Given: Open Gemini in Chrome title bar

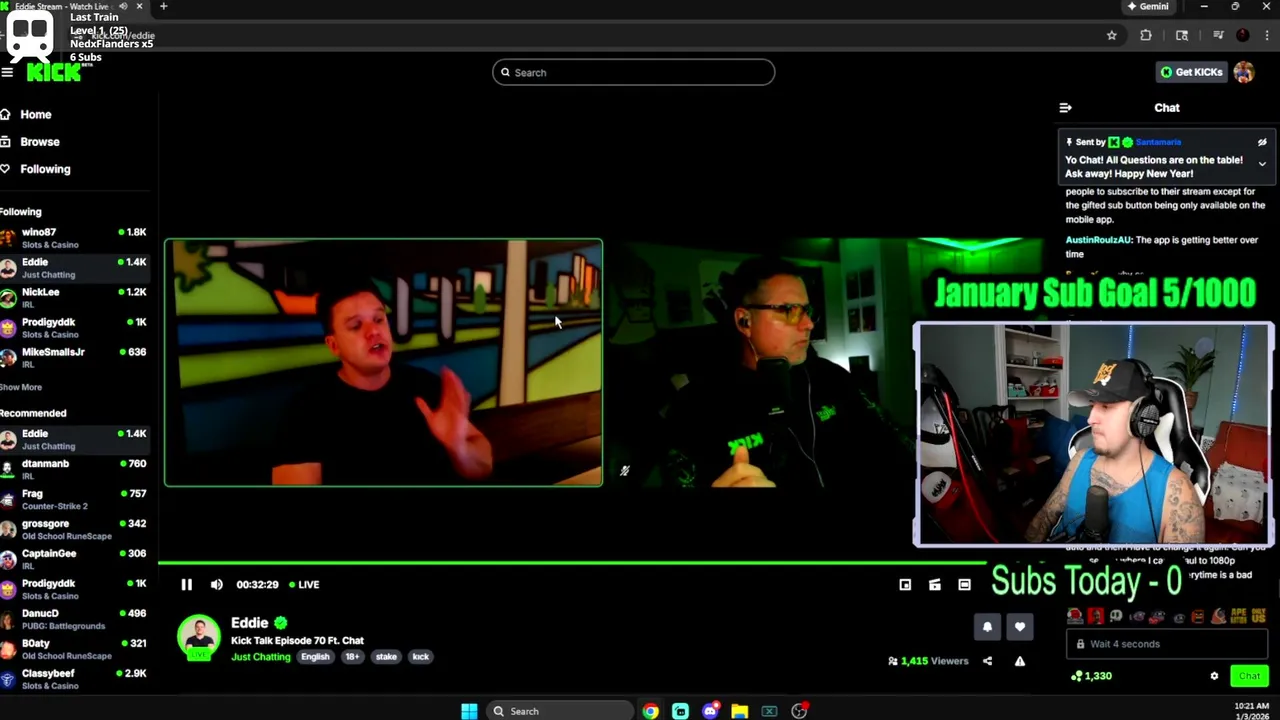Looking at the screenshot, I should tap(1148, 6).
